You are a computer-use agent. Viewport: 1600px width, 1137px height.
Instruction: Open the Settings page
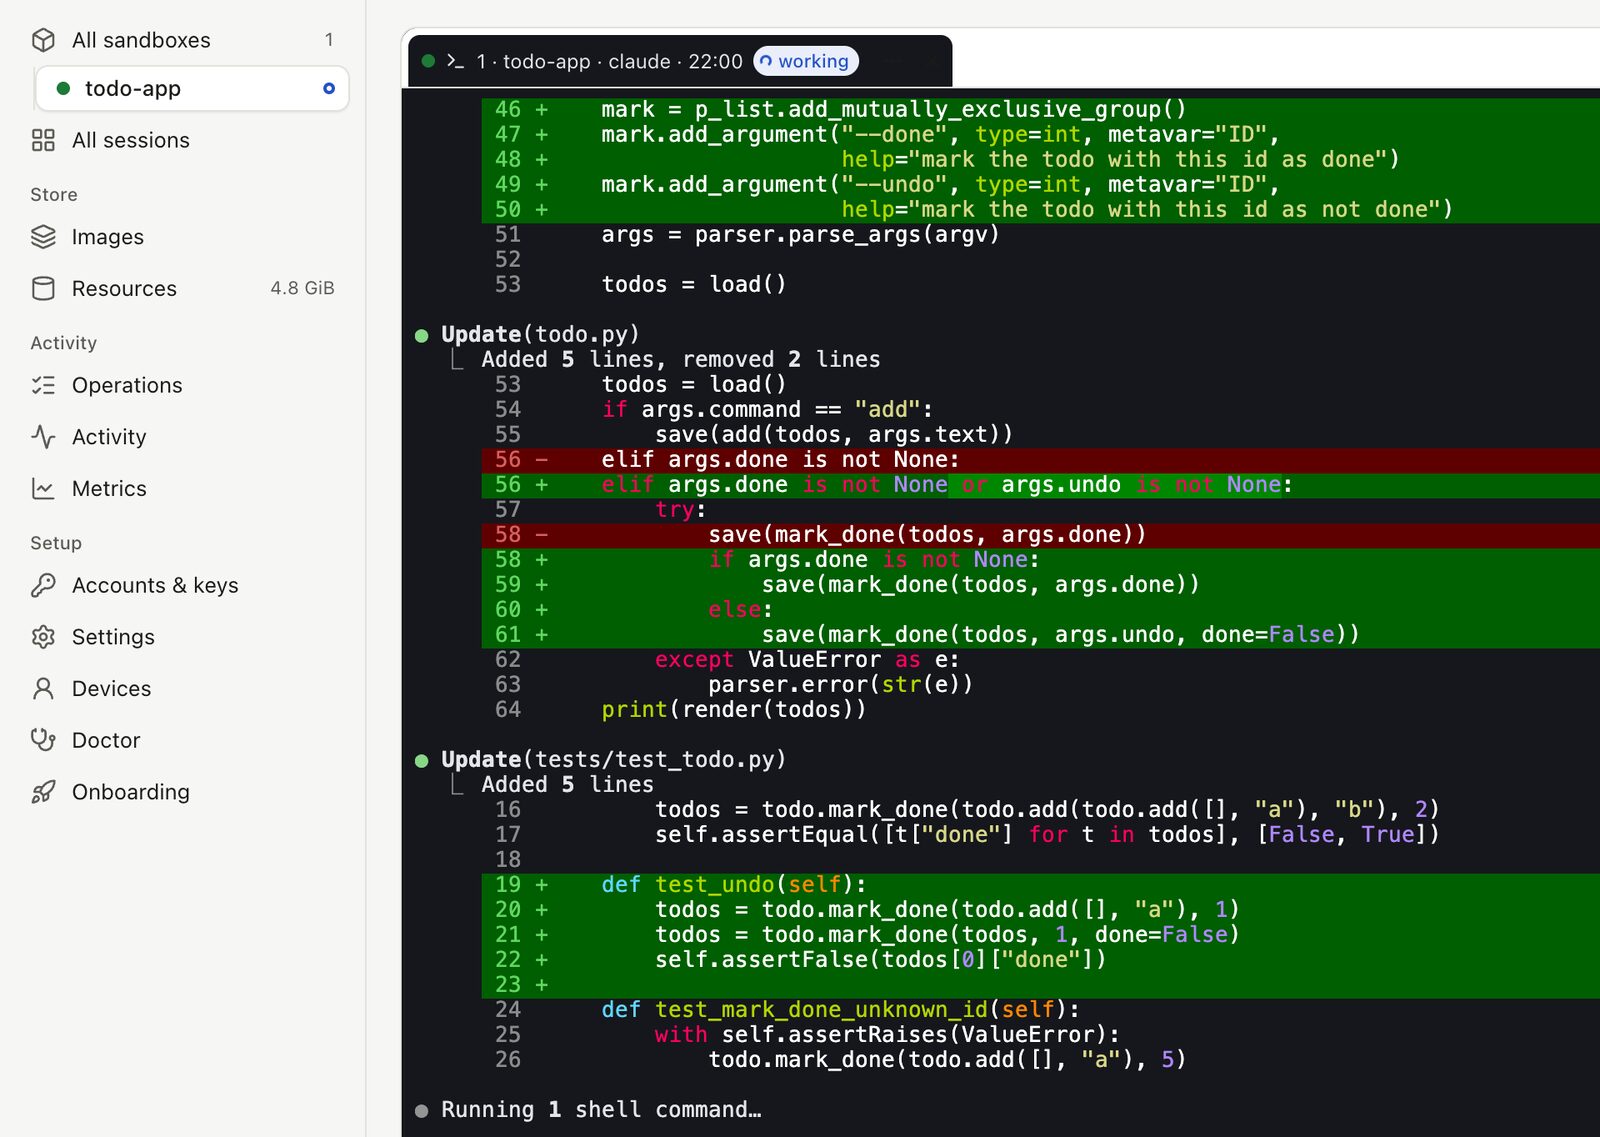point(183,637)
